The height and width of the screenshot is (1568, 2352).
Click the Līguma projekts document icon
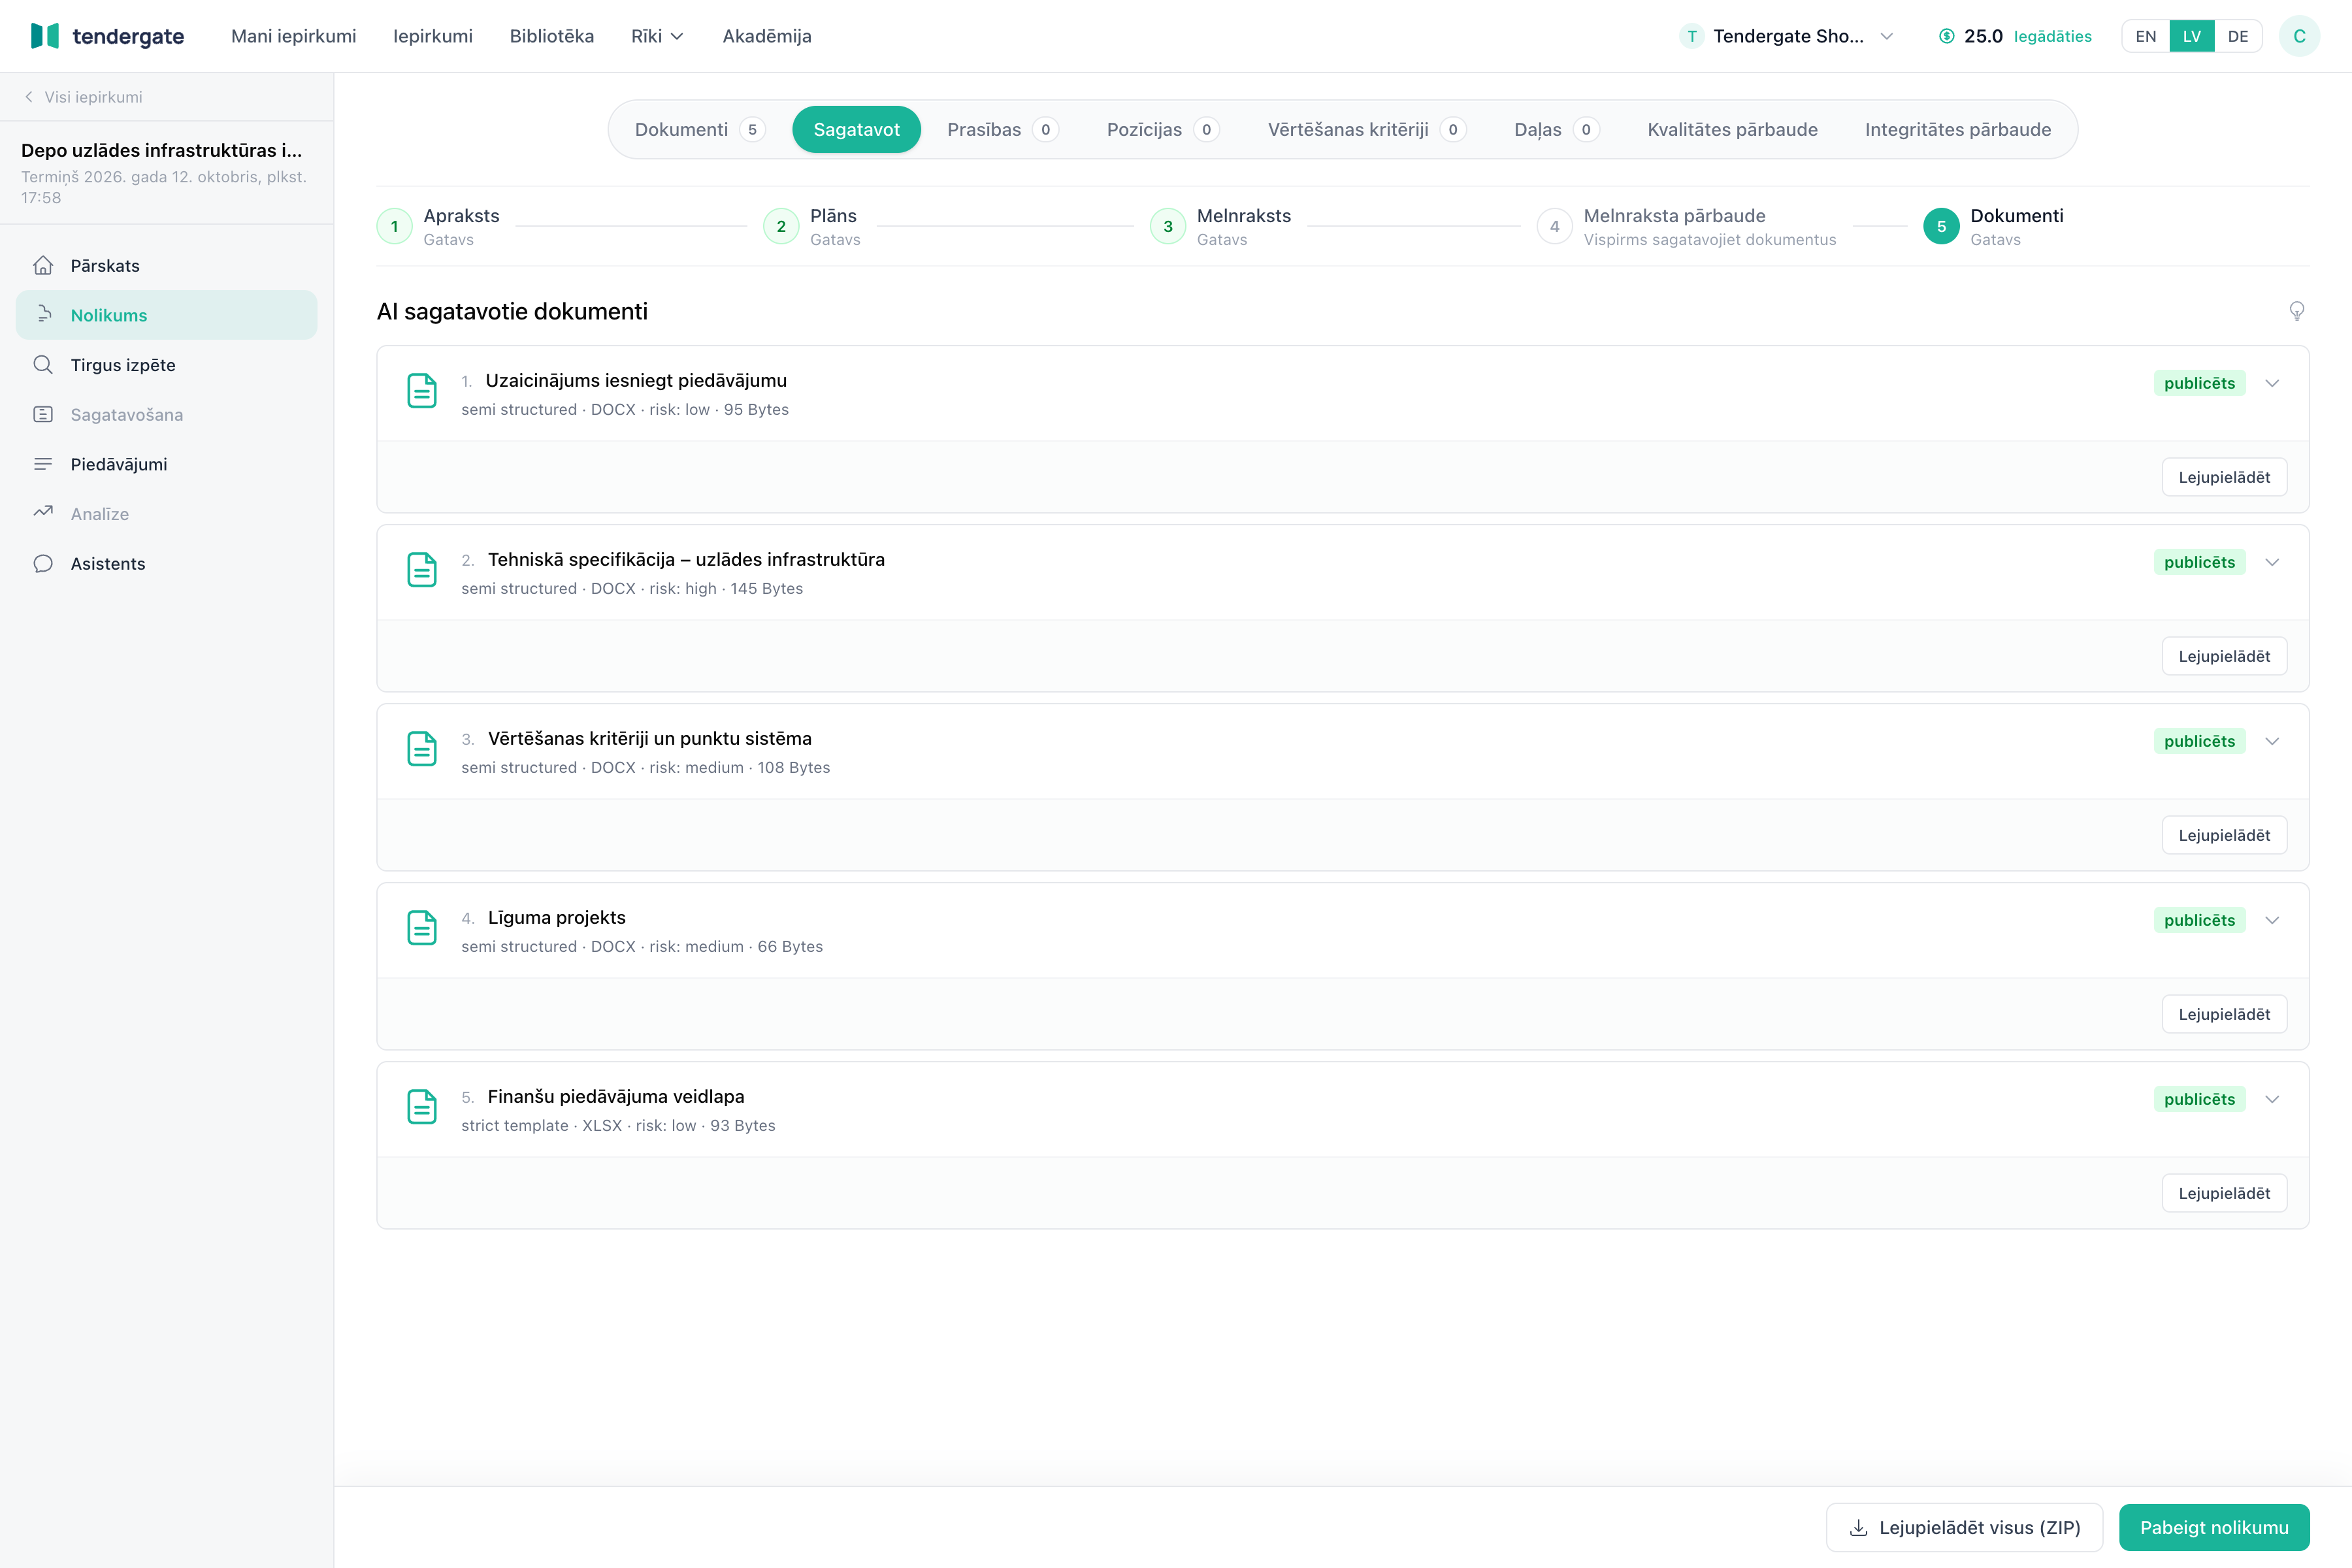point(422,927)
